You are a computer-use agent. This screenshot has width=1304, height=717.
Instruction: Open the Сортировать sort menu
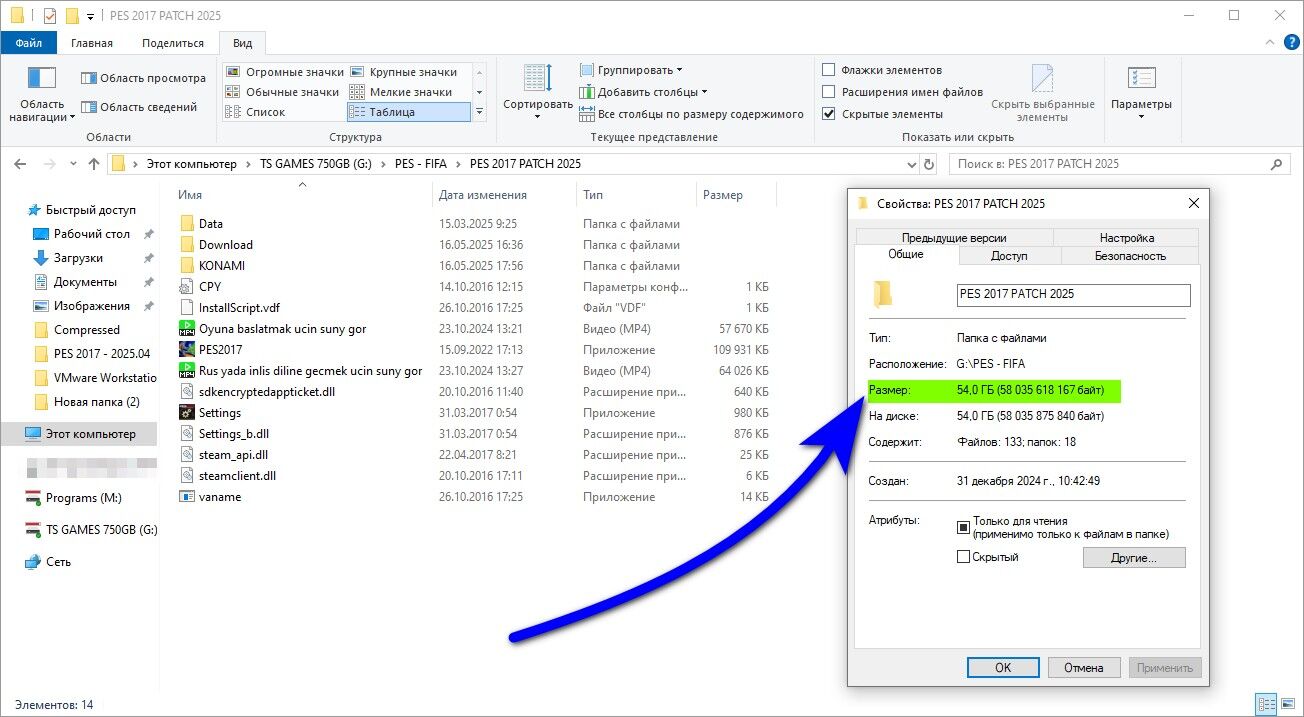pos(538,92)
